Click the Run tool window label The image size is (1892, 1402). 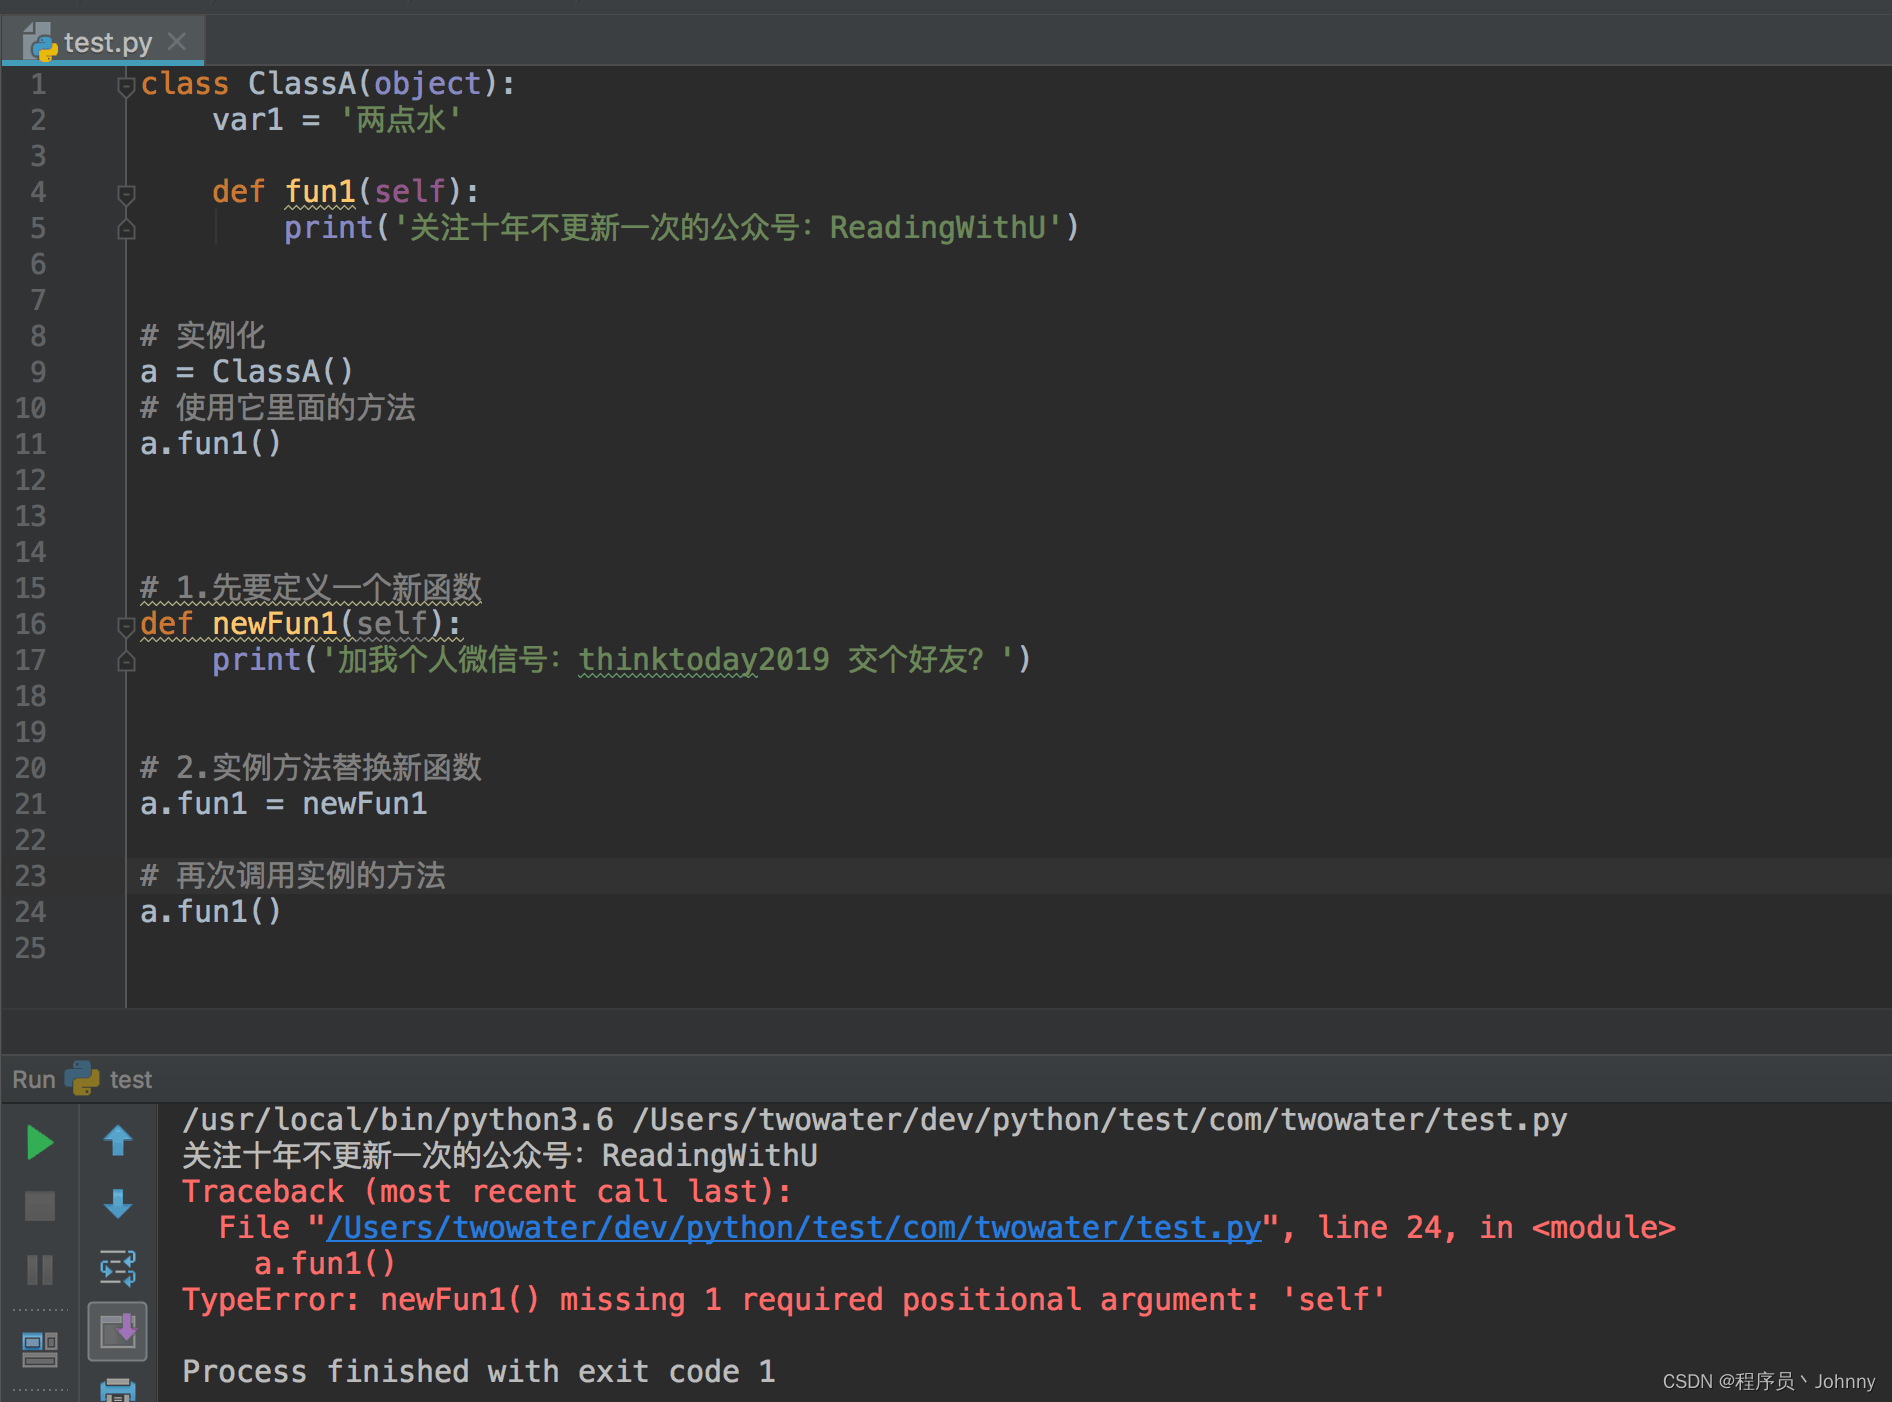34,1080
